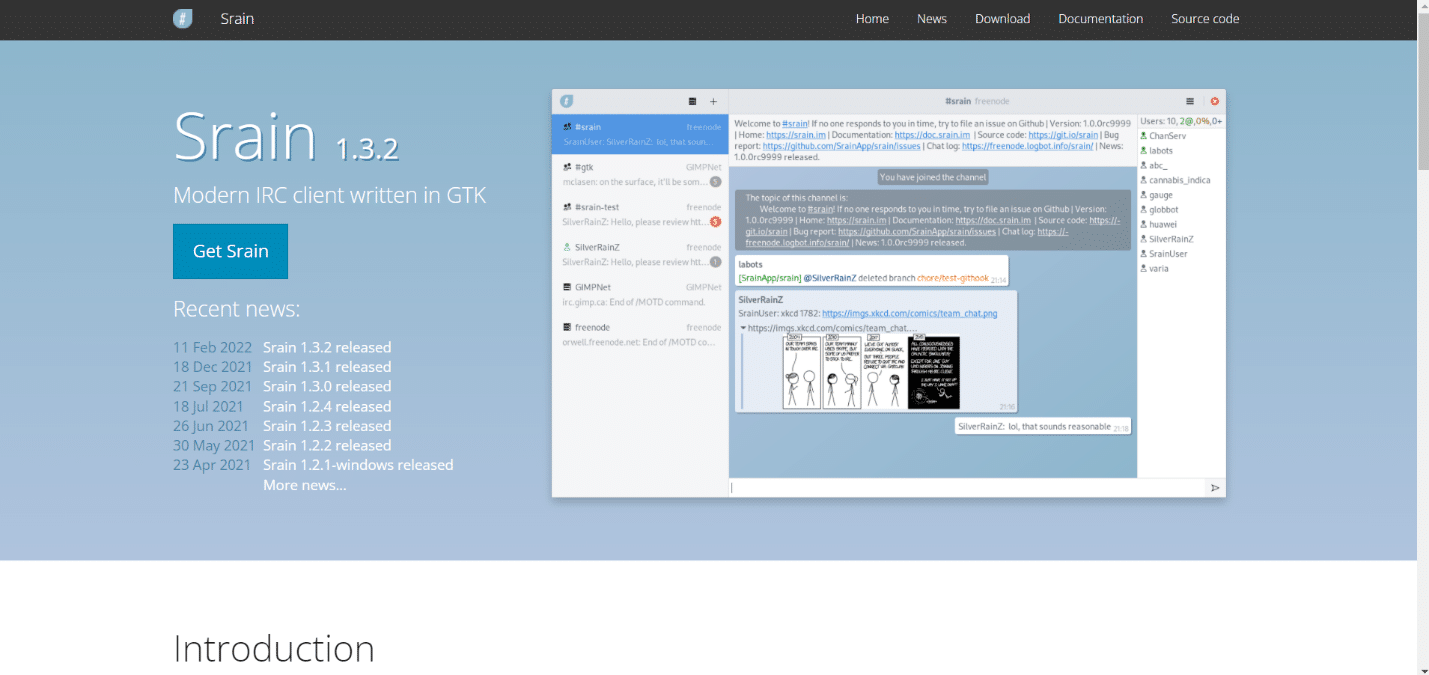The height and width of the screenshot is (675, 1429).
Task: Open the Home navigation item
Action: pos(872,18)
